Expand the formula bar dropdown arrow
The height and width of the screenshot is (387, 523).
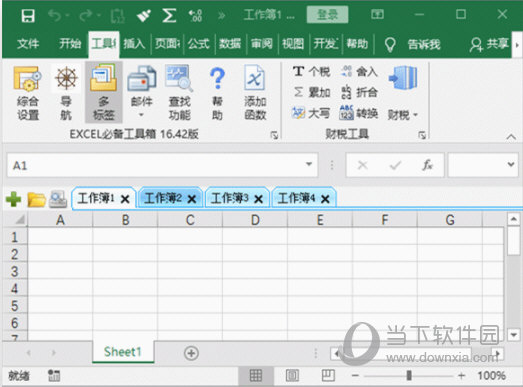(x=511, y=164)
